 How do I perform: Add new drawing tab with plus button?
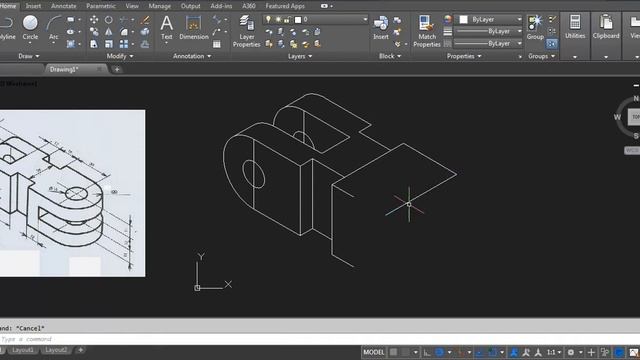coord(117,69)
